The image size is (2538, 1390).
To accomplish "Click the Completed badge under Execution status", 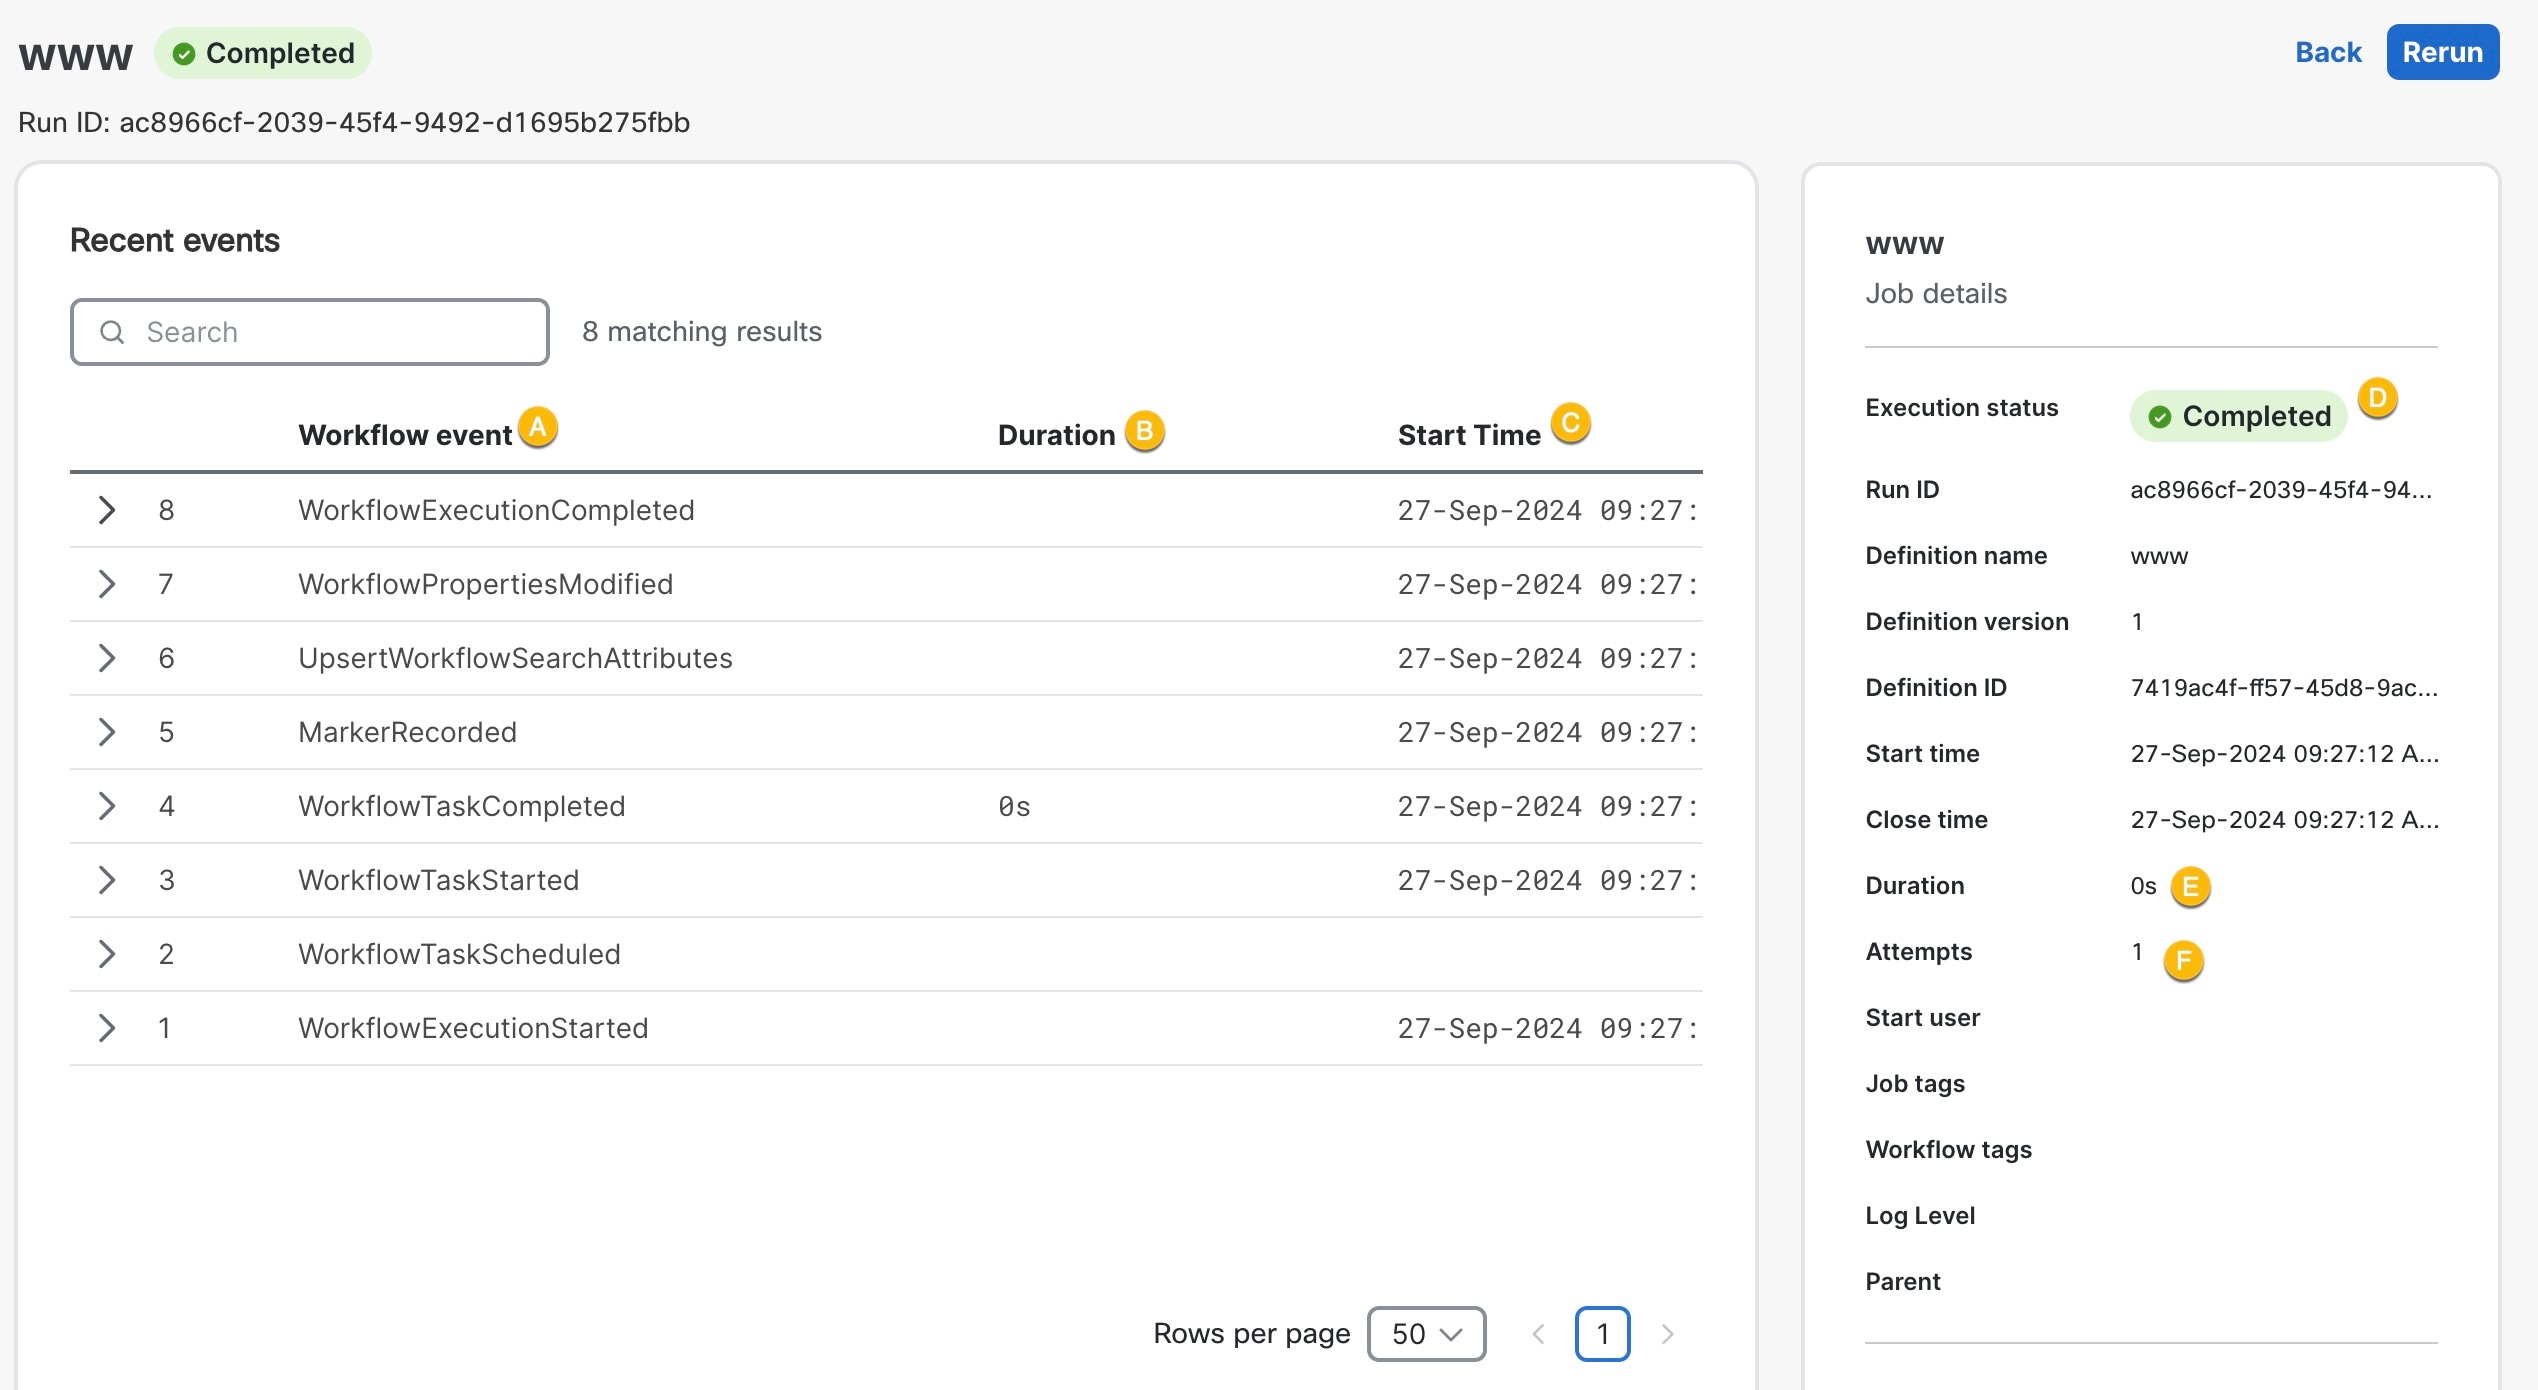I will point(2239,416).
